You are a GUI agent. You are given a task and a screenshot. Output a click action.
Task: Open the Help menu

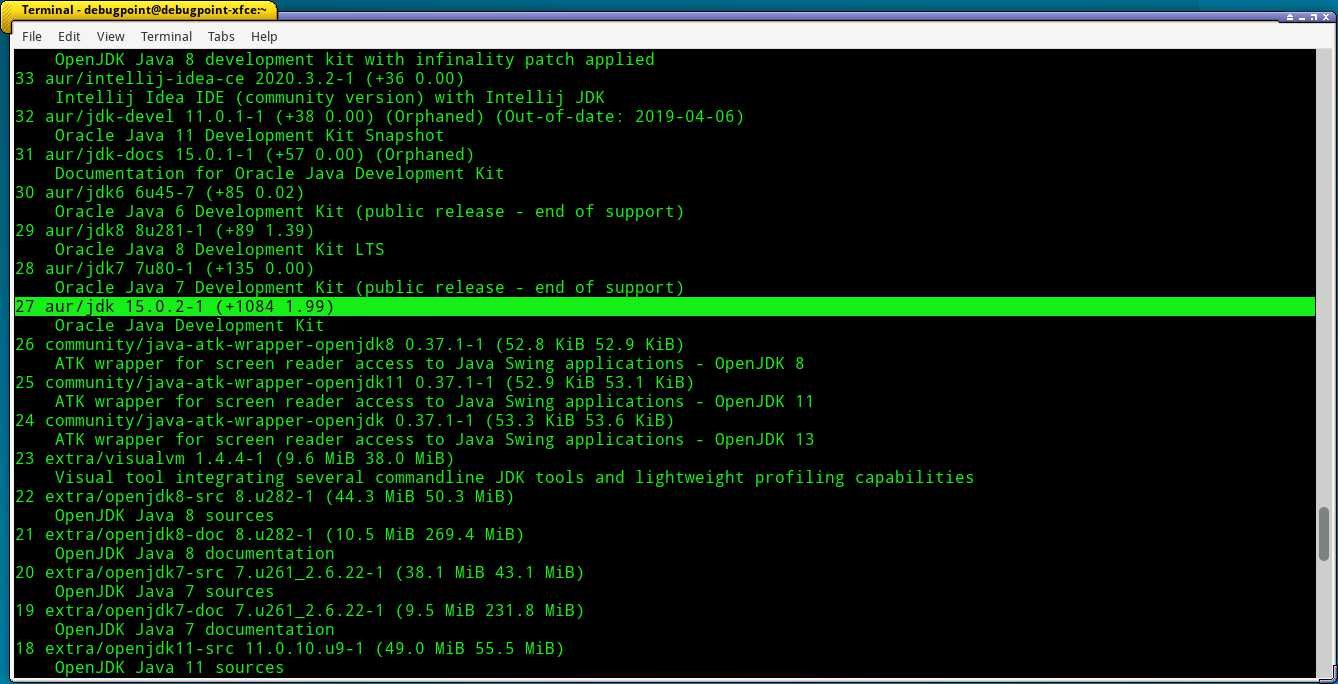[x=264, y=36]
